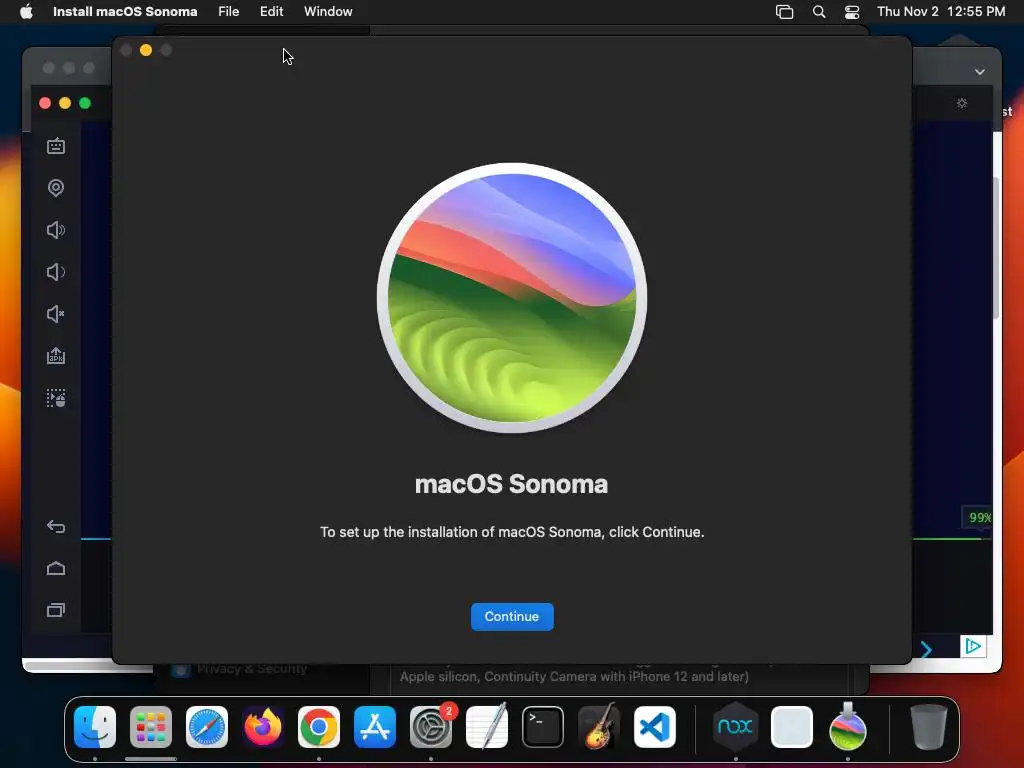Open virtual location in Nox sidebar
This screenshot has width=1024, height=768.
(56, 188)
